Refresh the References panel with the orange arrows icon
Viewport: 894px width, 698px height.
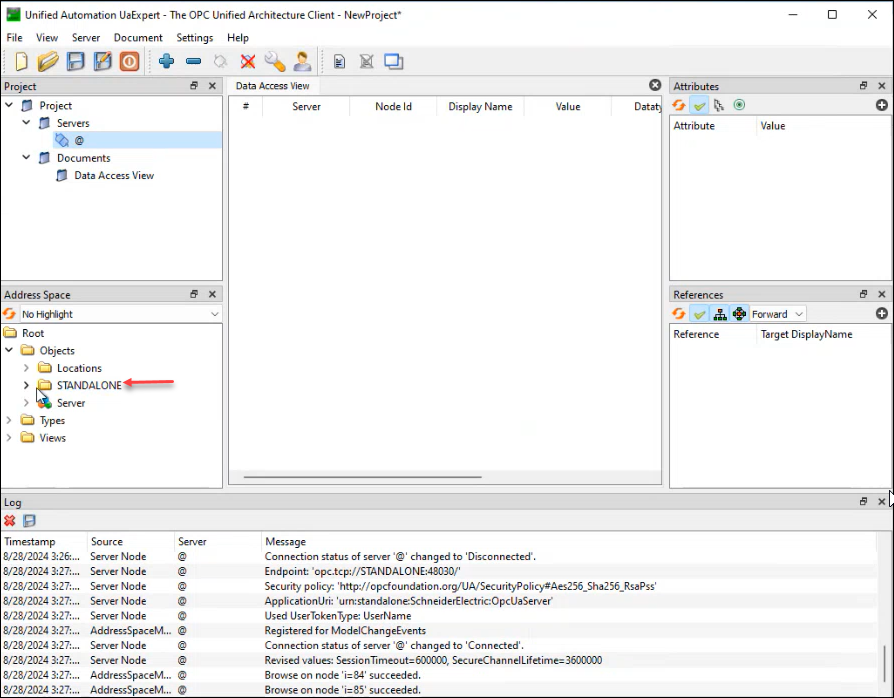tap(678, 314)
